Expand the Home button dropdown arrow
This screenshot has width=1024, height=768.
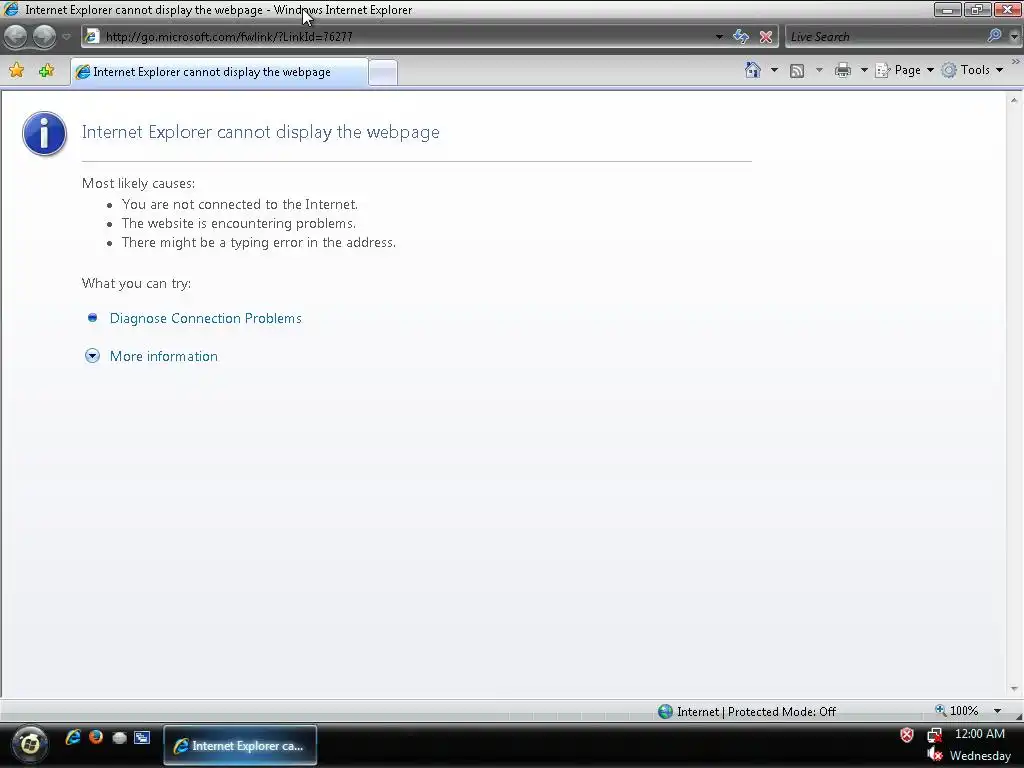tap(775, 70)
